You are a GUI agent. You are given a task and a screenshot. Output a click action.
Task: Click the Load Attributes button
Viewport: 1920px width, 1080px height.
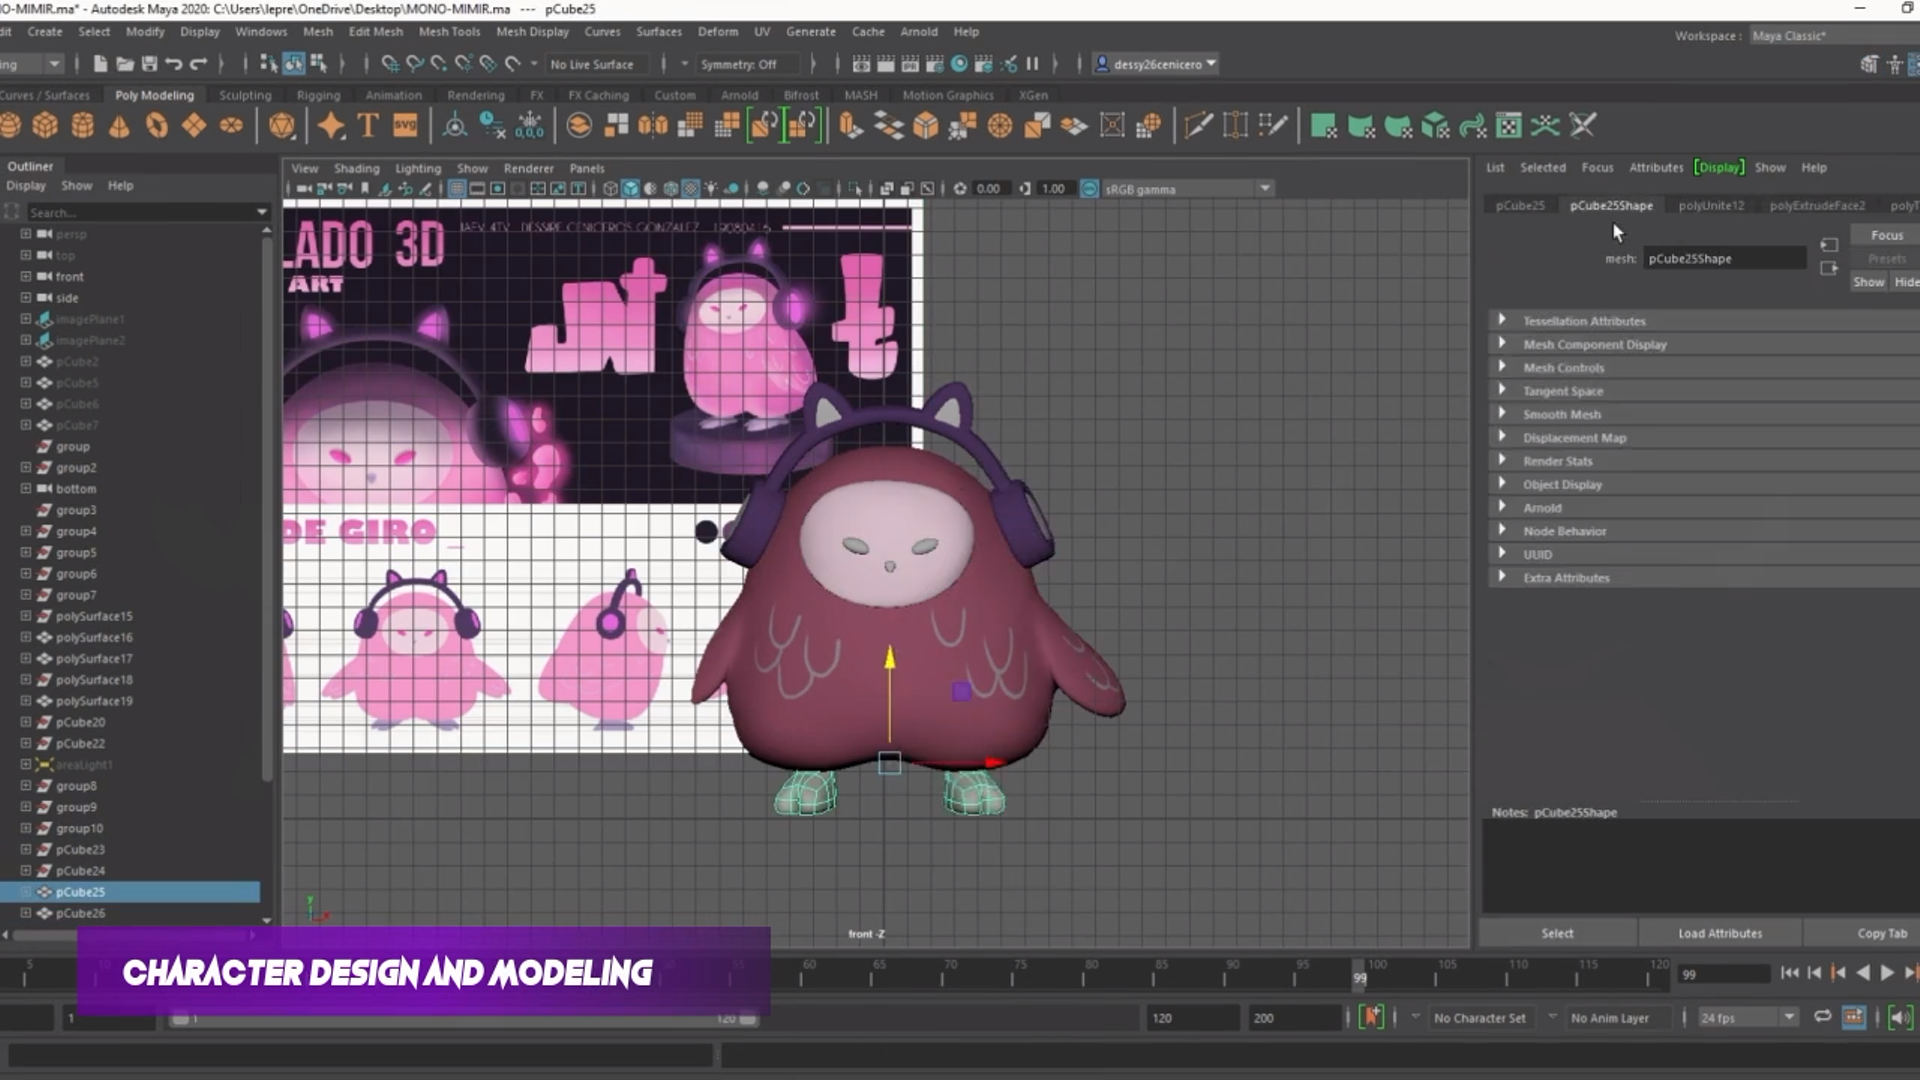point(1720,933)
